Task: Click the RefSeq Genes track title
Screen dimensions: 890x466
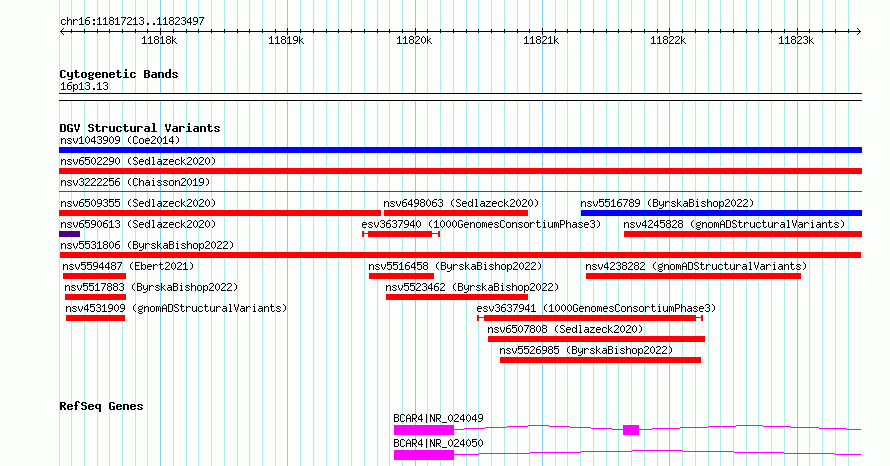Action: pyautogui.click(x=101, y=406)
